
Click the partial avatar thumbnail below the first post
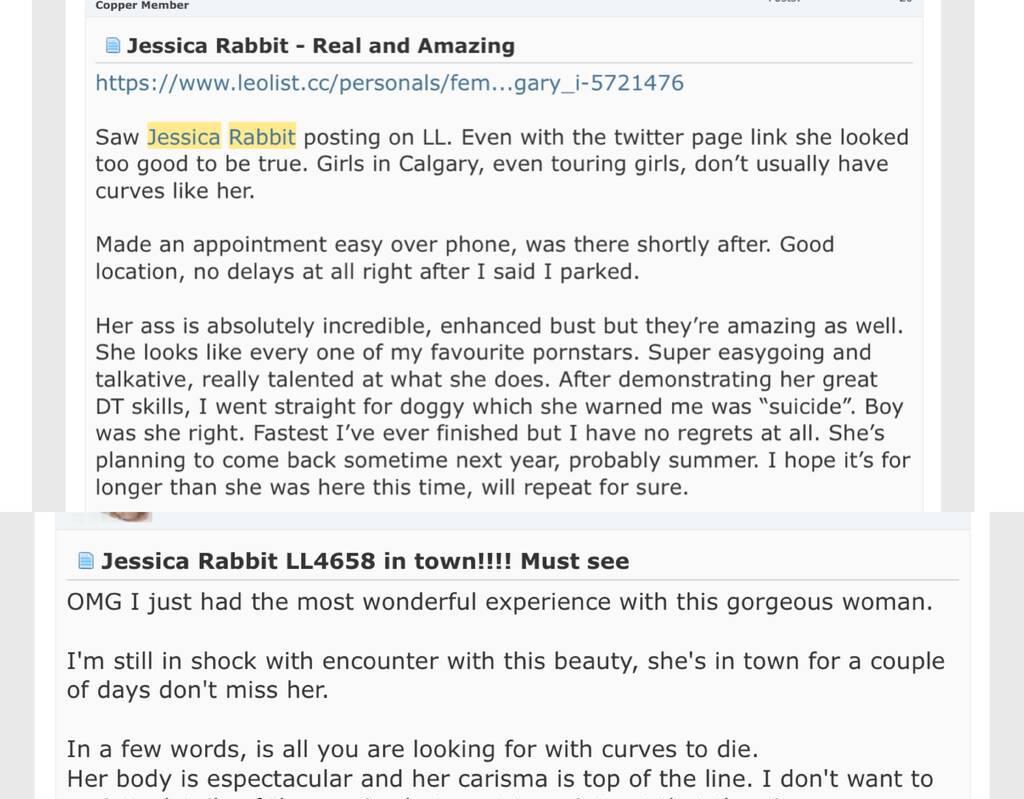pyautogui.click(x=126, y=517)
